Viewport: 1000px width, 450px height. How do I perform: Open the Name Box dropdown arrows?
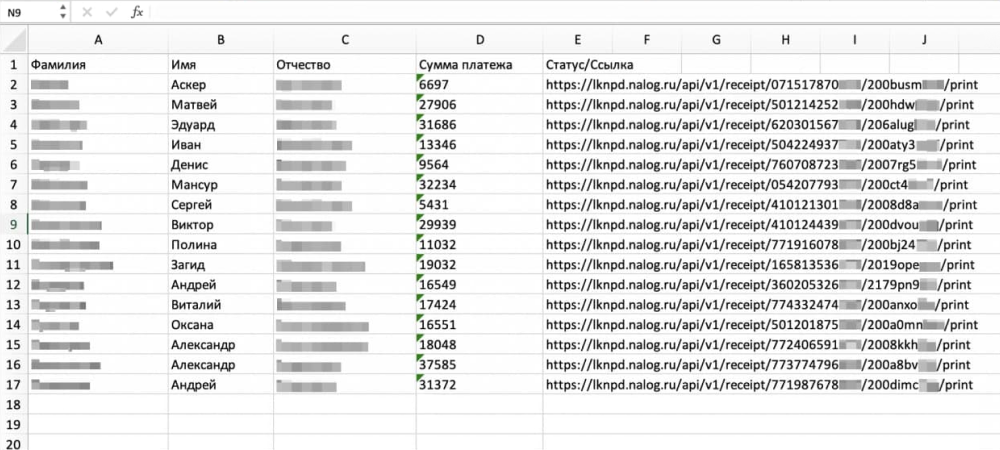coord(64,12)
